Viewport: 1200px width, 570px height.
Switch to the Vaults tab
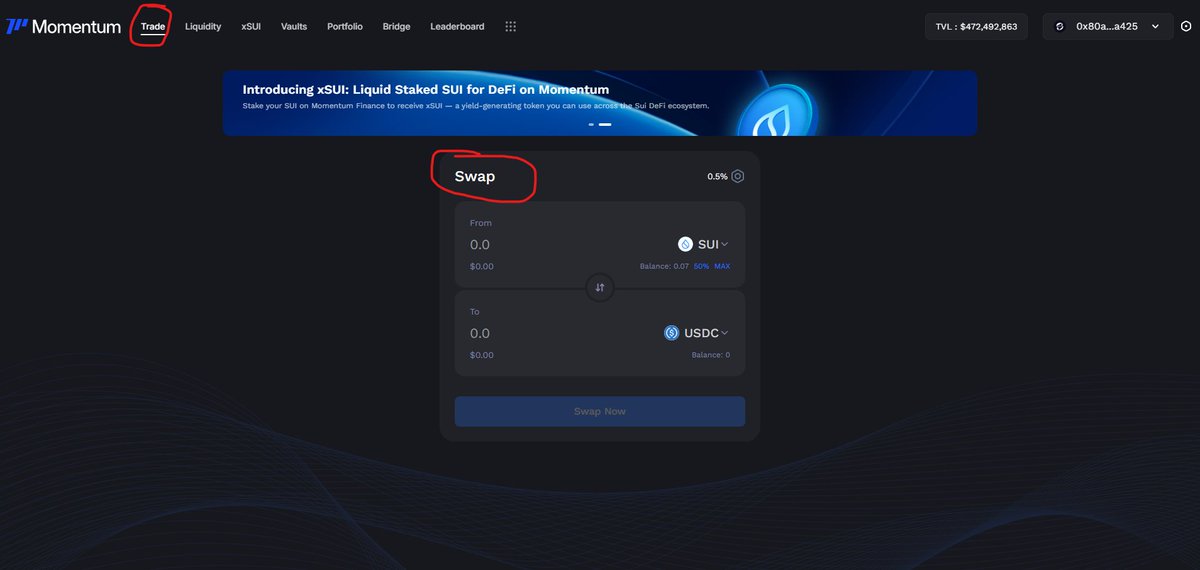coord(294,27)
